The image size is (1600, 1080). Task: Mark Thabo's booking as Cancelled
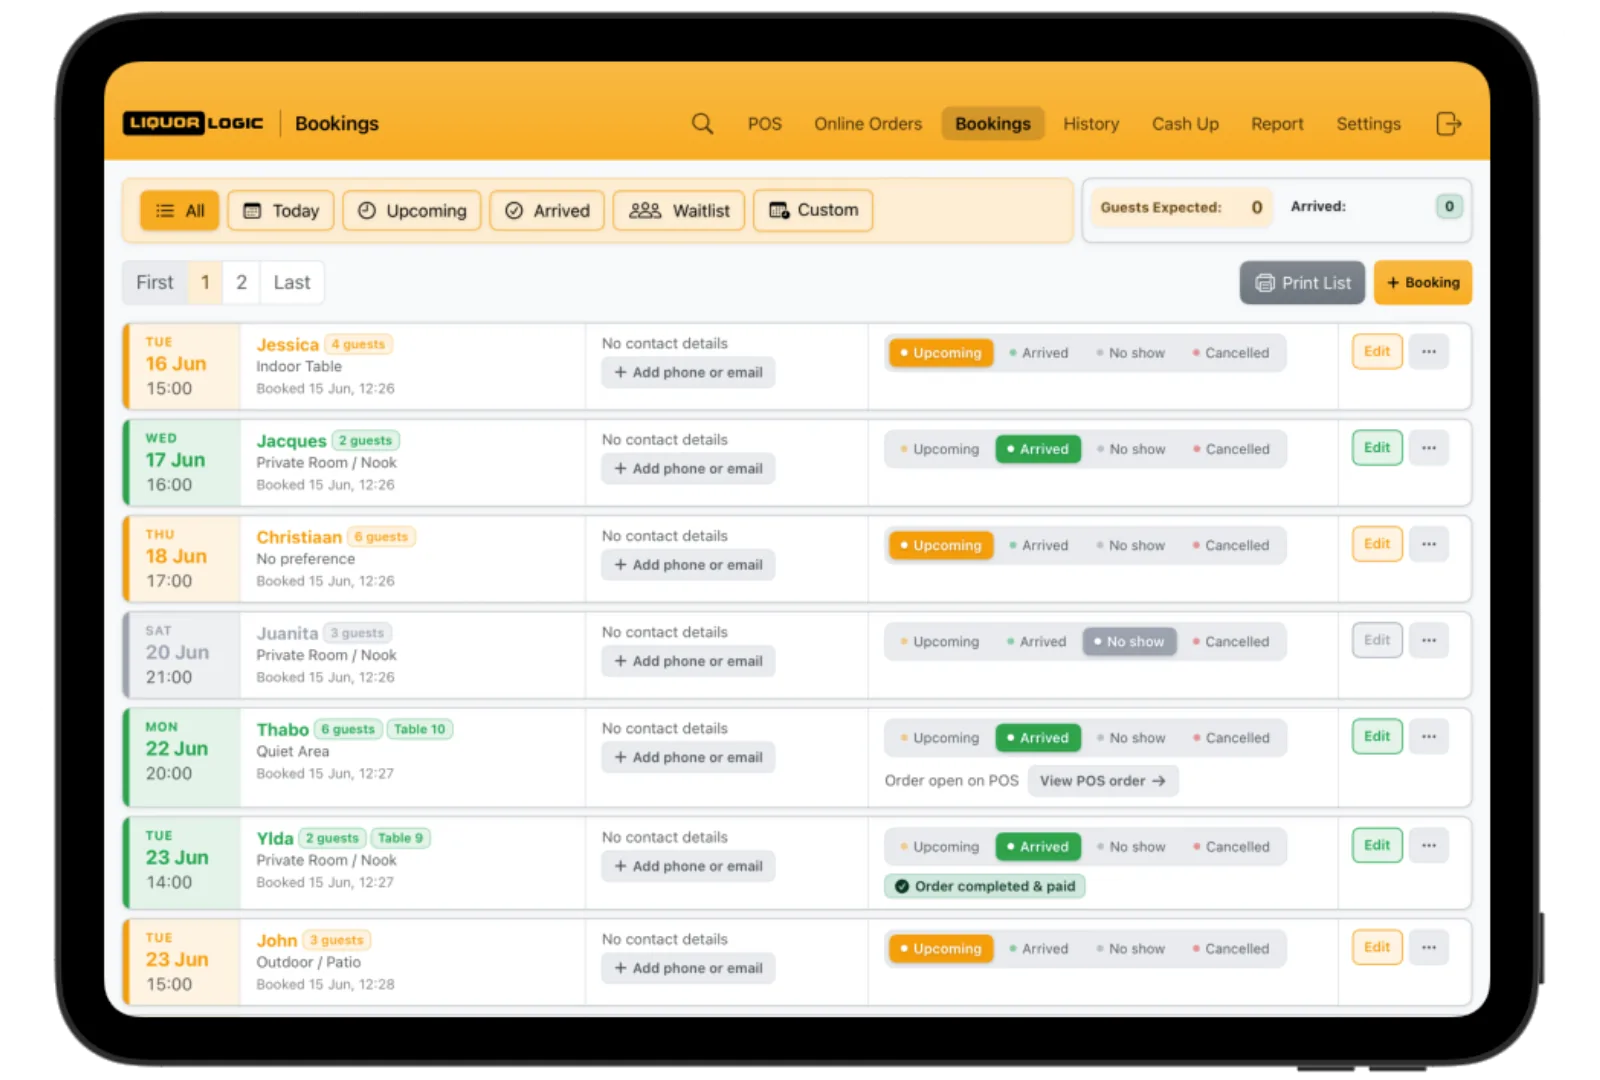[1231, 738]
